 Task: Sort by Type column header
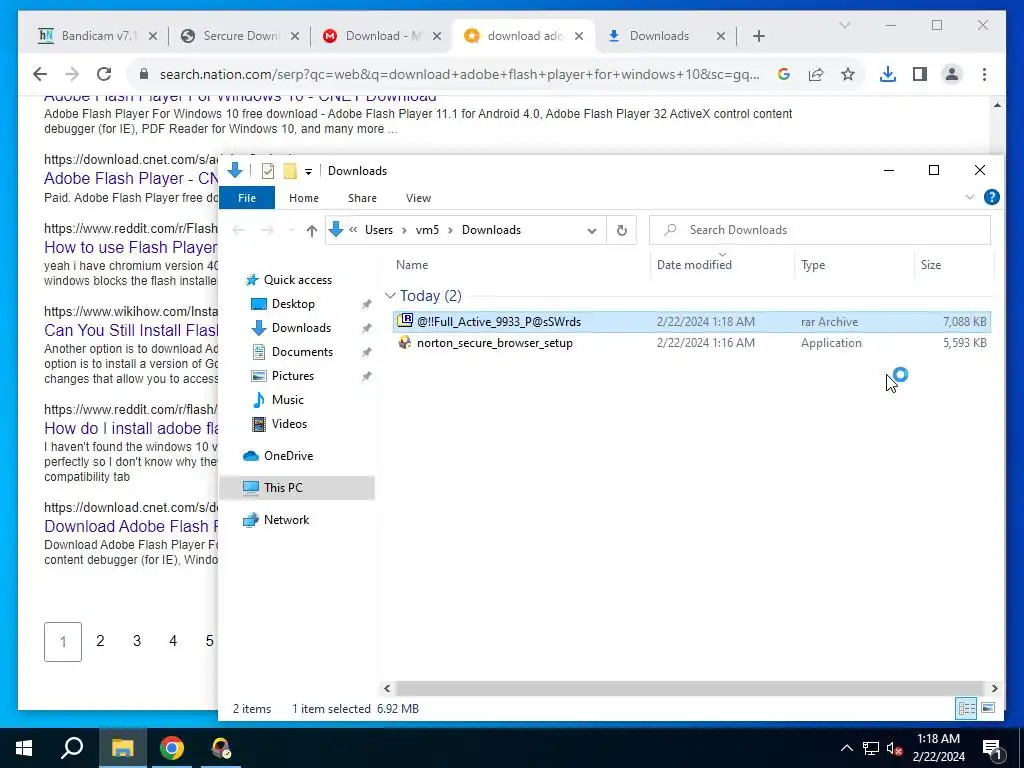(813, 264)
